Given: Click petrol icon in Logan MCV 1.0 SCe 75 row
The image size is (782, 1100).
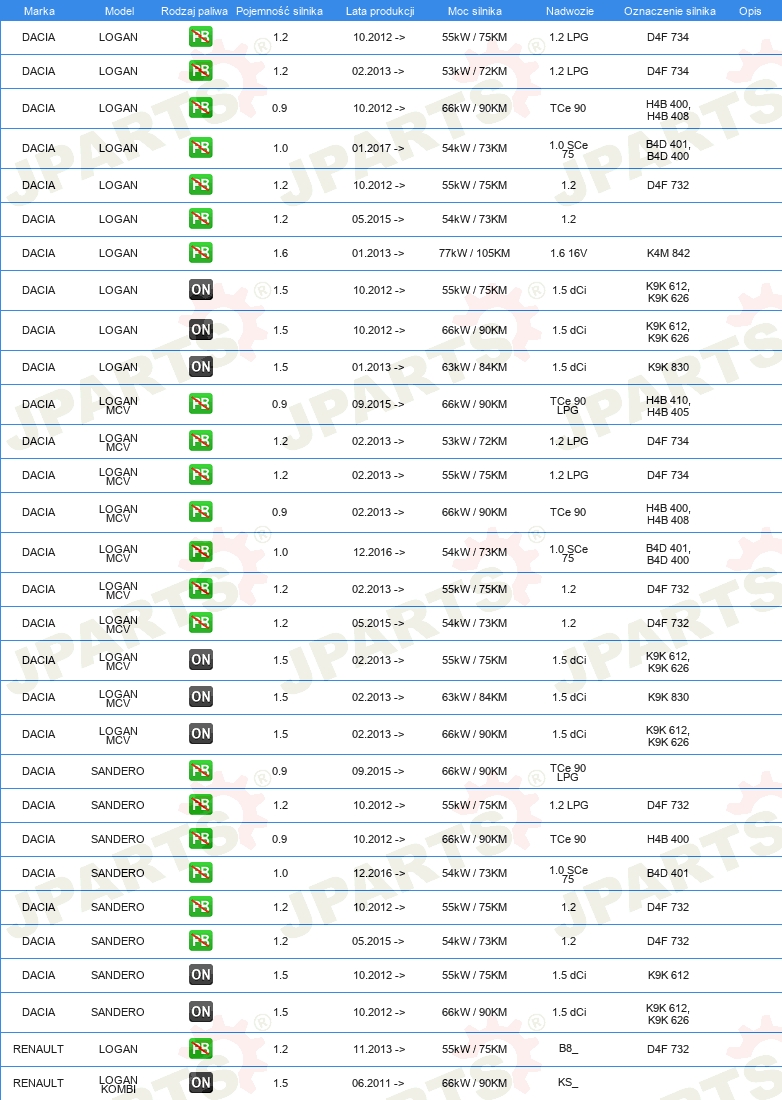Looking at the screenshot, I should (201, 552).
